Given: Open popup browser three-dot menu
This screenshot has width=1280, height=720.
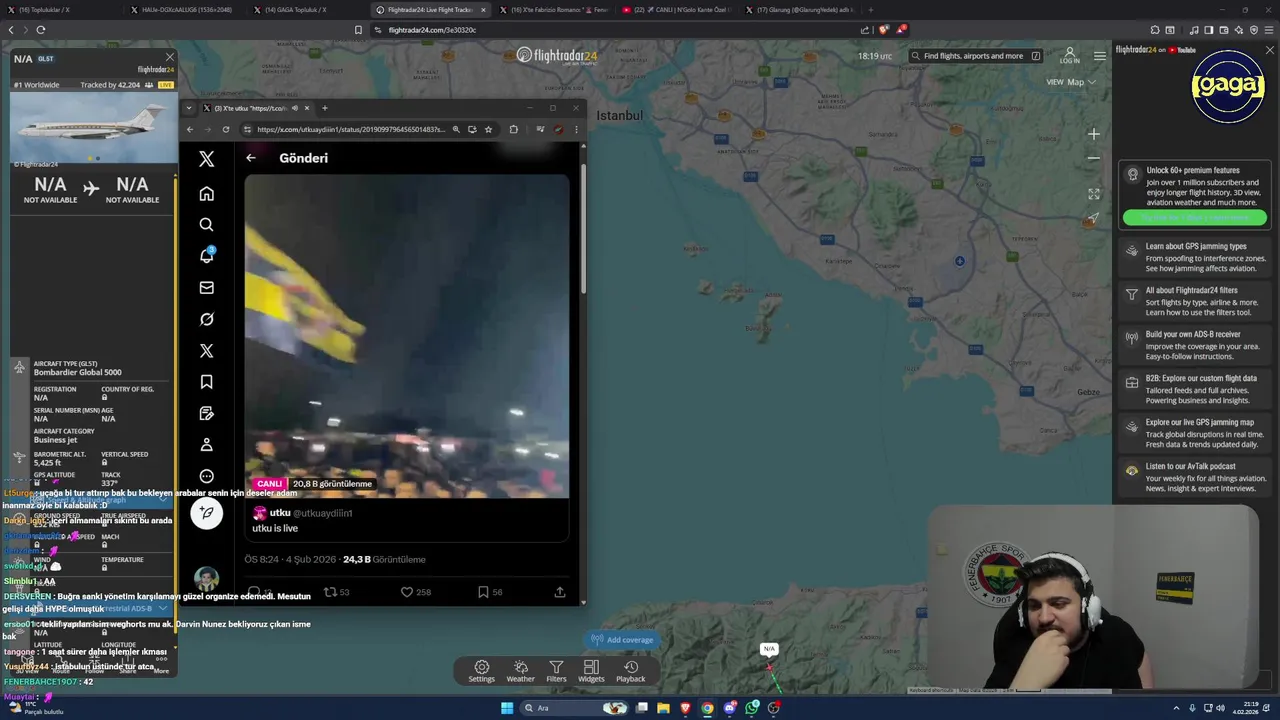Looking at the screenshot, I should [576, 129].
